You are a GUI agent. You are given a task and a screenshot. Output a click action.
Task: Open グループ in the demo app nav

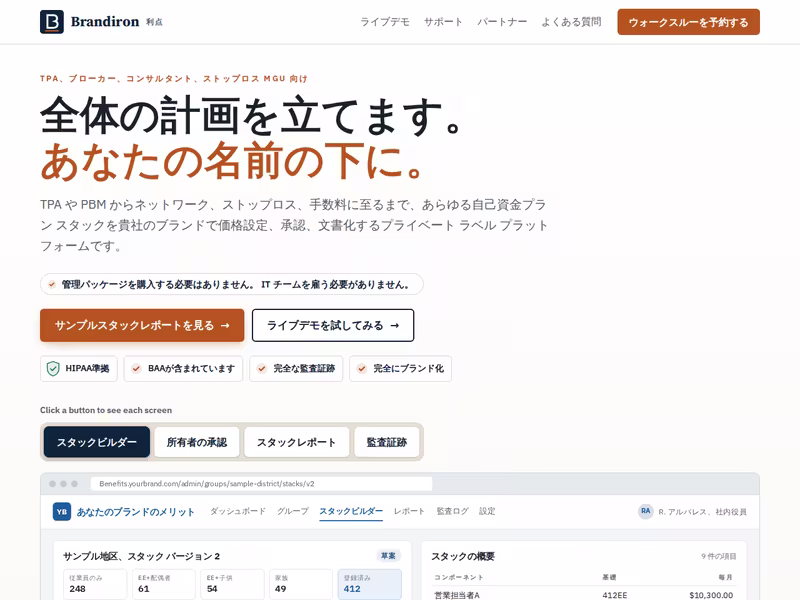click(x=293, y=511)
